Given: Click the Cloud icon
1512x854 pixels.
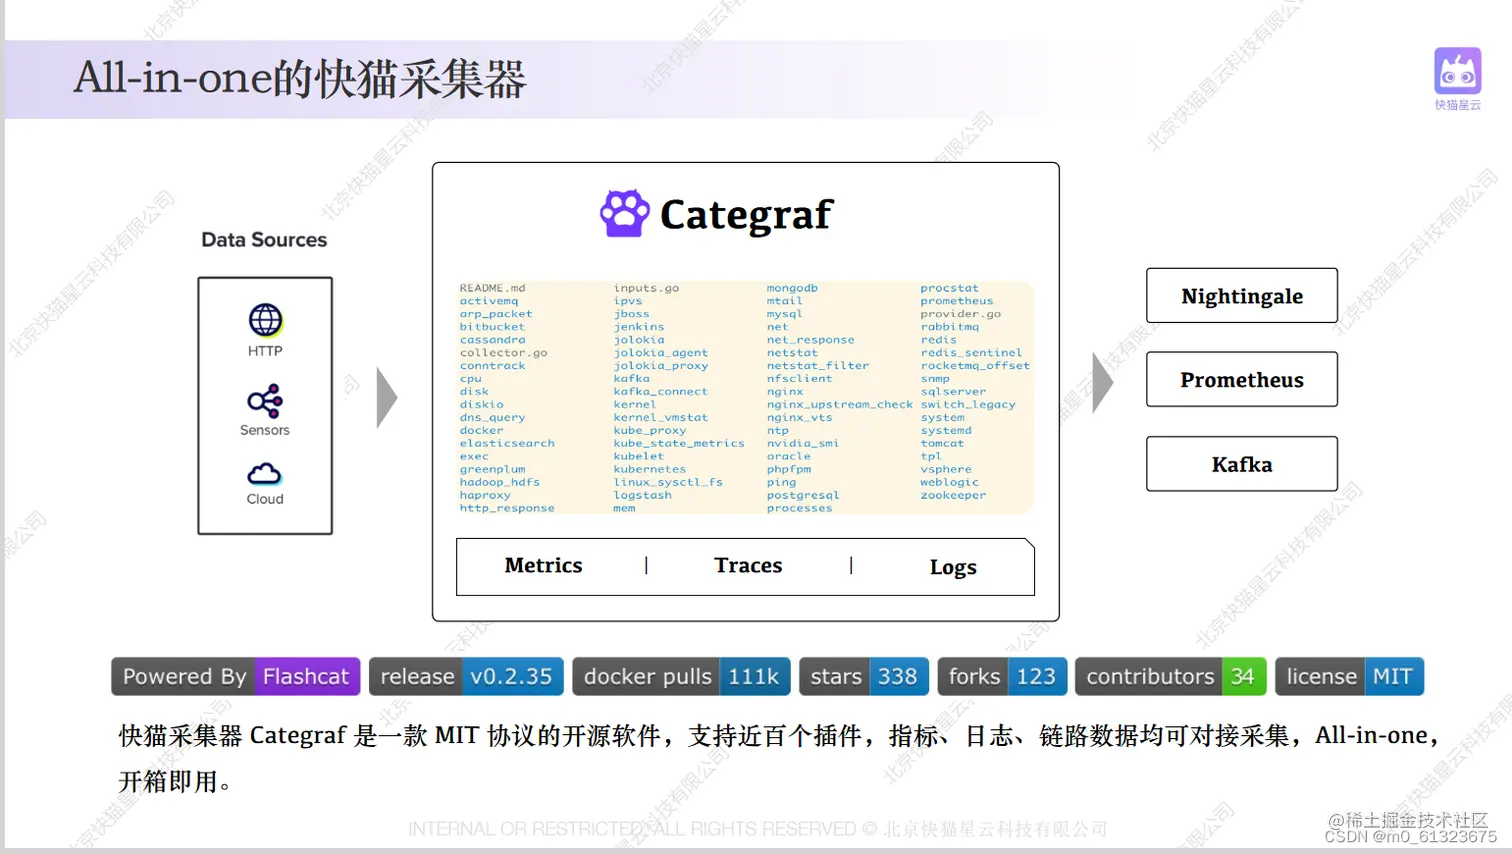Looking at the screenshot, I should click(x=265, y=474).
